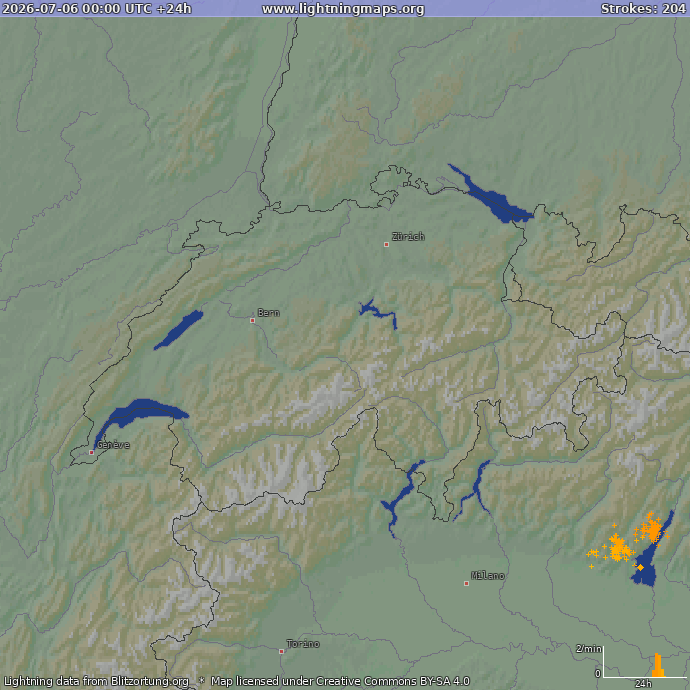Click the Bern city marker square

pyautogui.click(x=253, y=320)
